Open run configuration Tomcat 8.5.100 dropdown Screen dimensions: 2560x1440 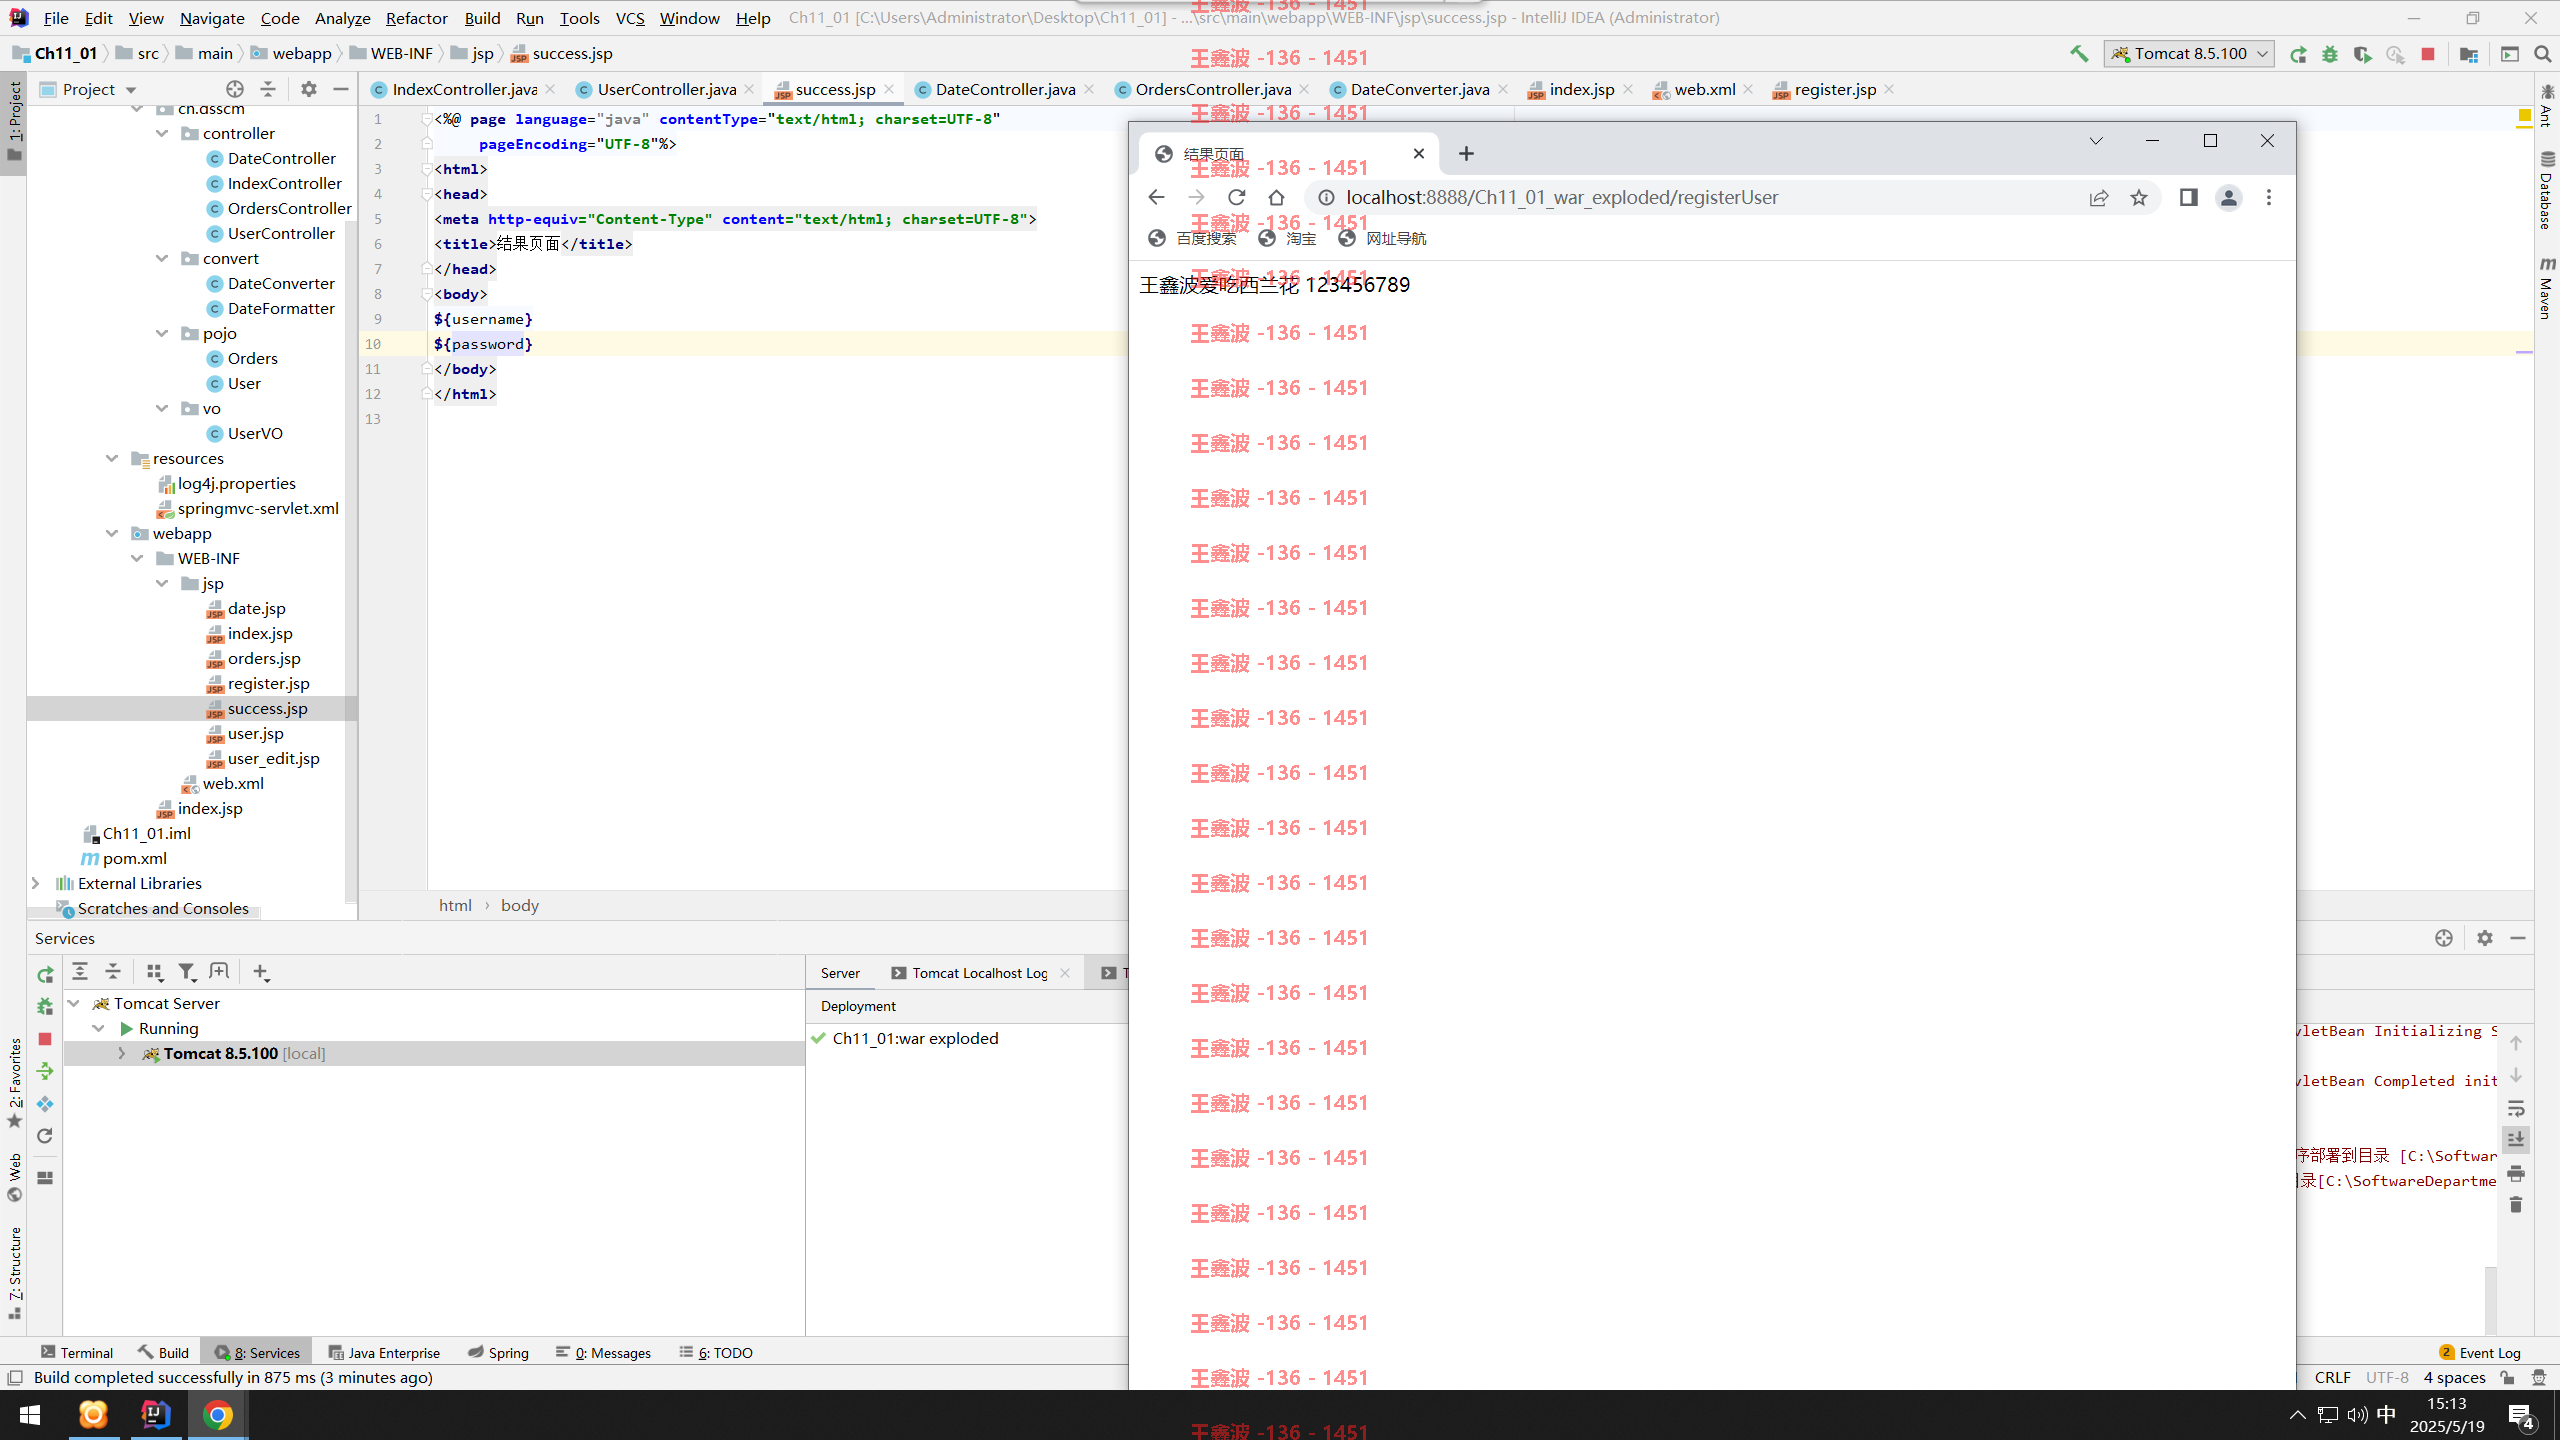(x=2189, y=54)
